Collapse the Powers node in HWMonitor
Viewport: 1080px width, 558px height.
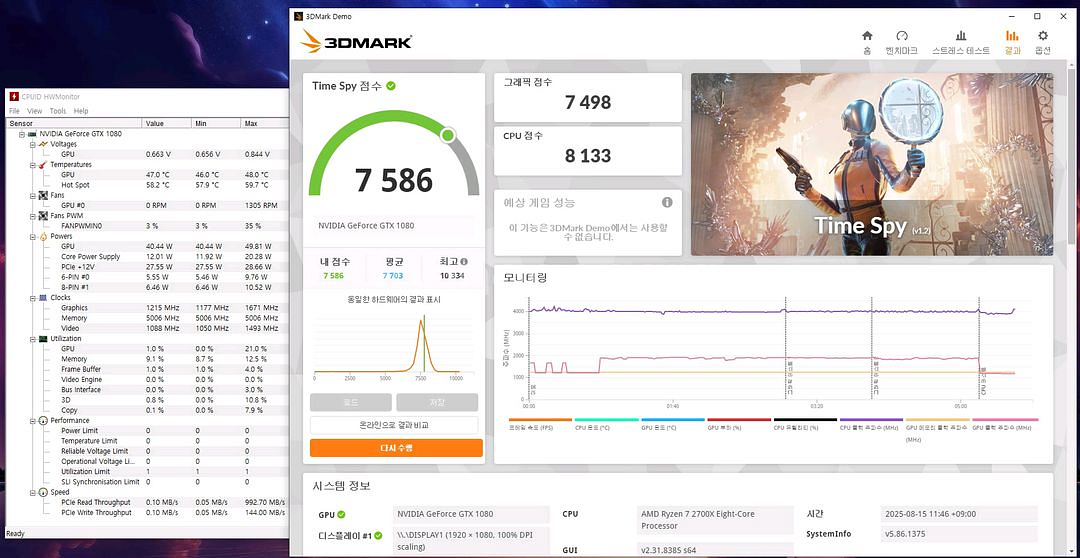(32, 236)
